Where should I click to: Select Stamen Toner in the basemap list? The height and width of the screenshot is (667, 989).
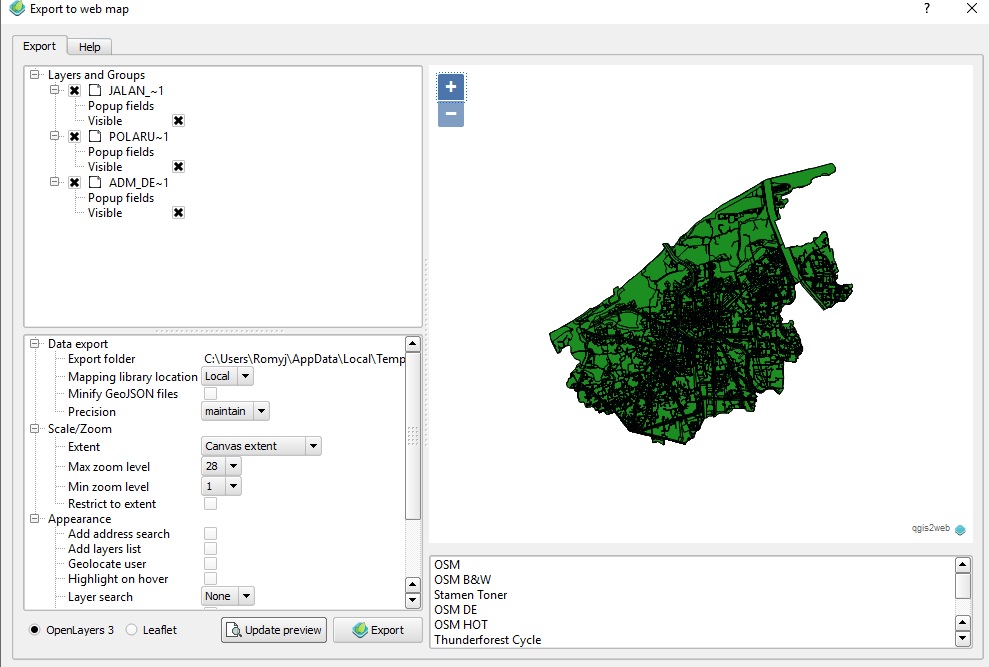[x=471, y=594]
